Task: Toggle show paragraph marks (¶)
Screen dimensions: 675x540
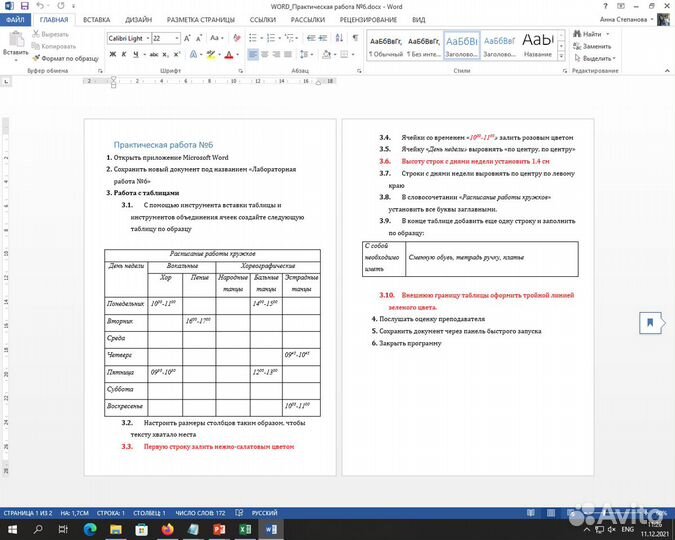Action: pyautogui.click(x=355, y=38)
